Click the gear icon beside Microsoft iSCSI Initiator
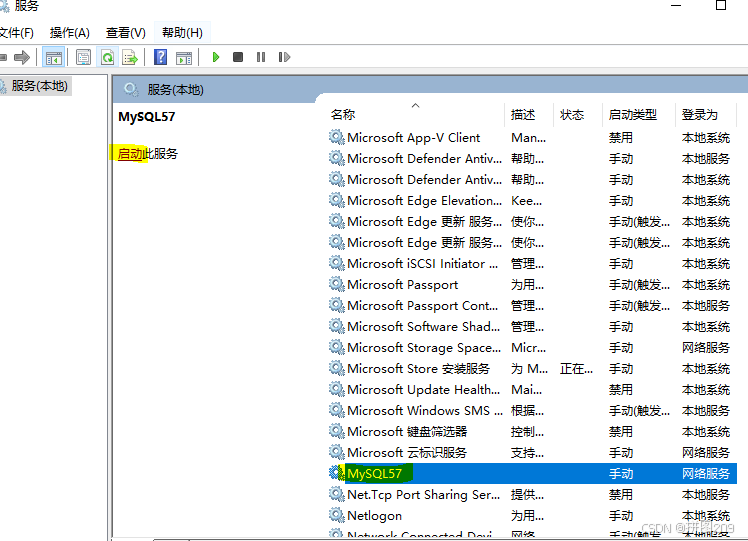The height and width of the screenshot is (541, 748). pyautogui.click(x=337, y=263)
